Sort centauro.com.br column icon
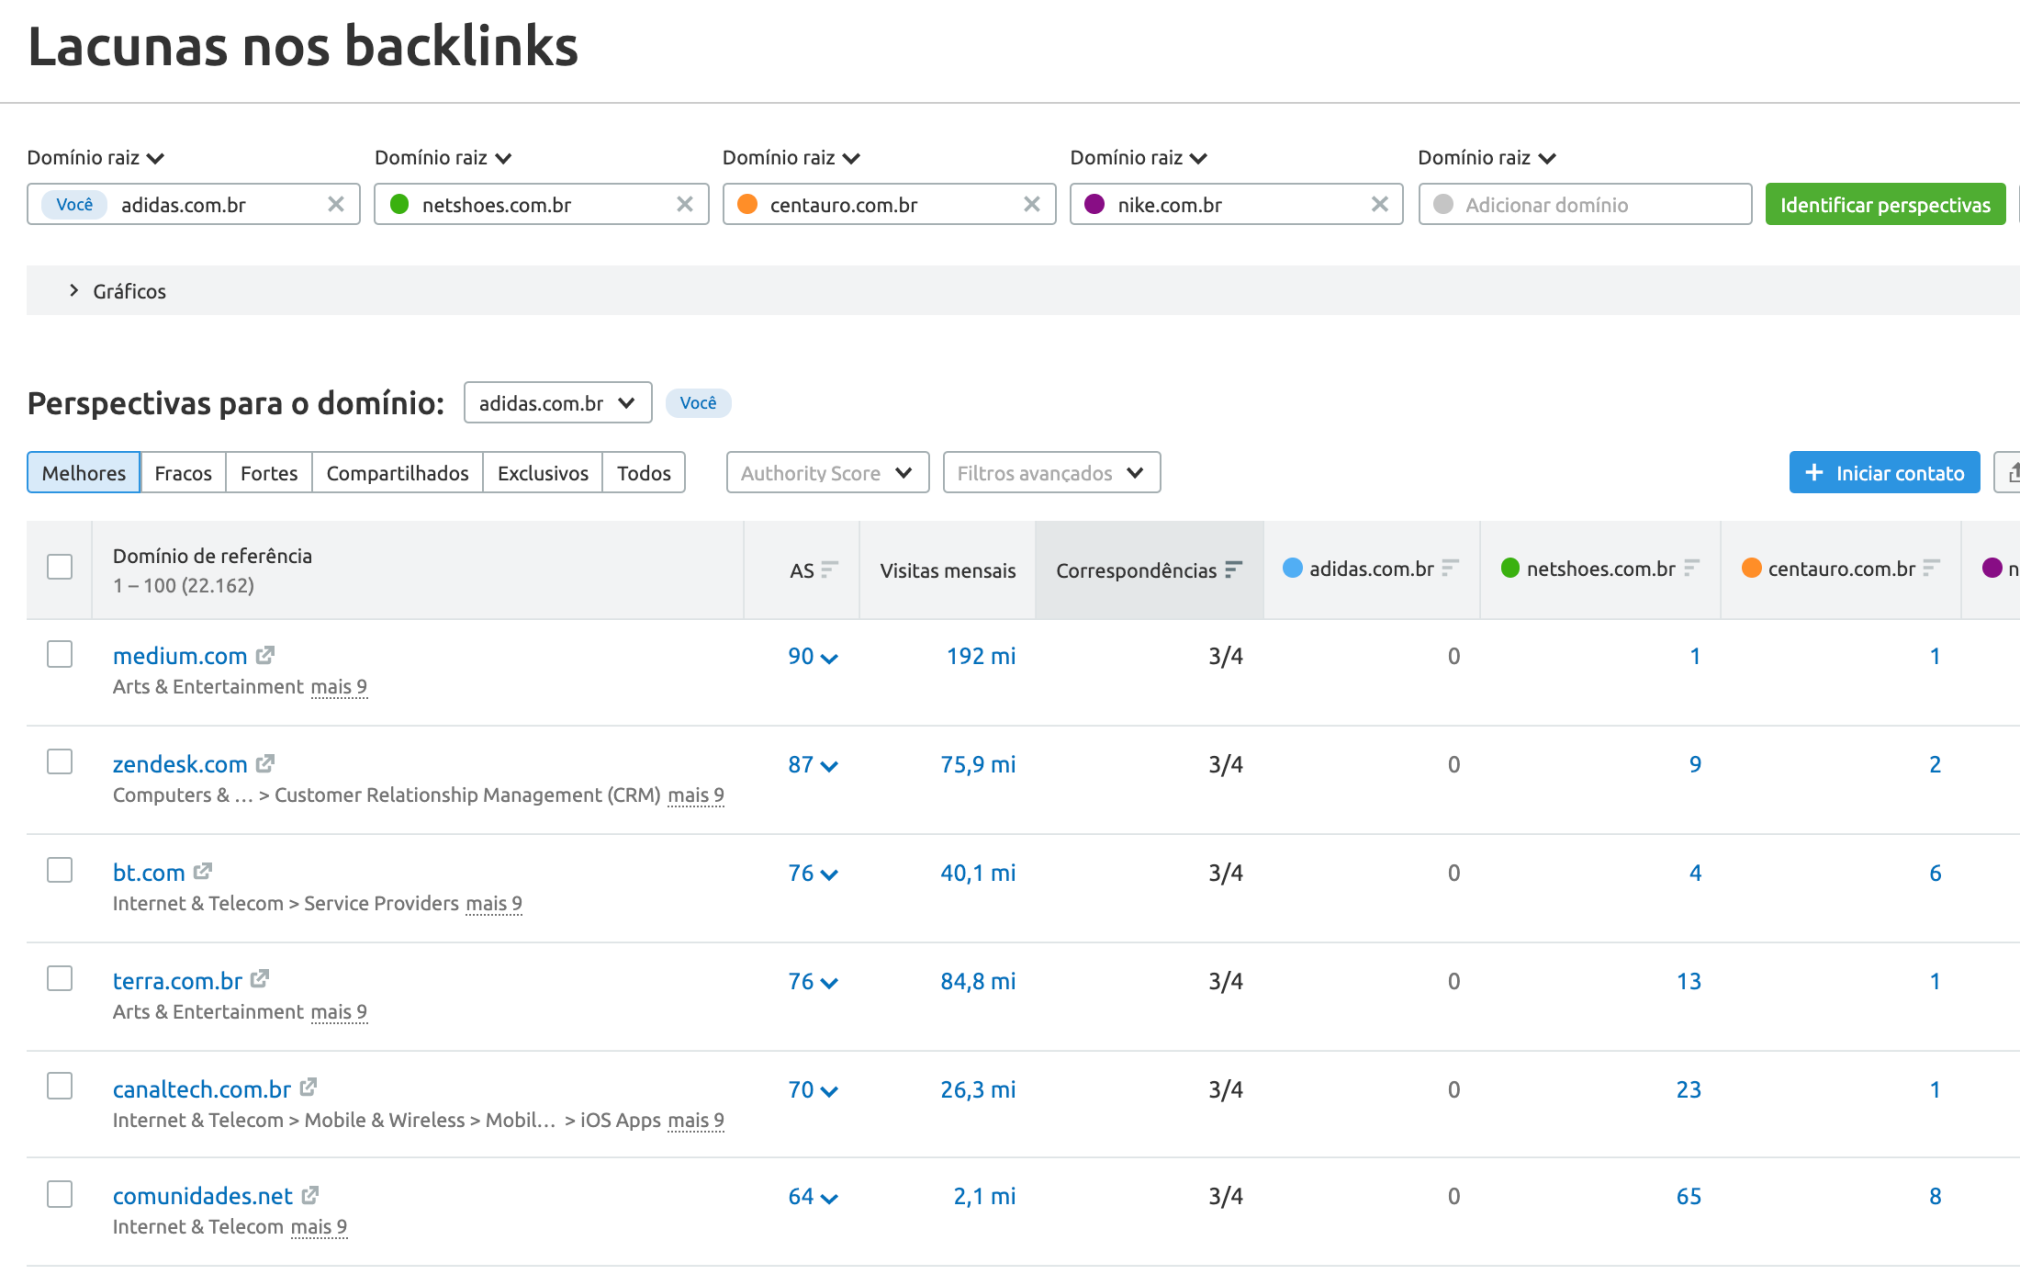2020x1274 pixels. click(x=1931, y=568)
